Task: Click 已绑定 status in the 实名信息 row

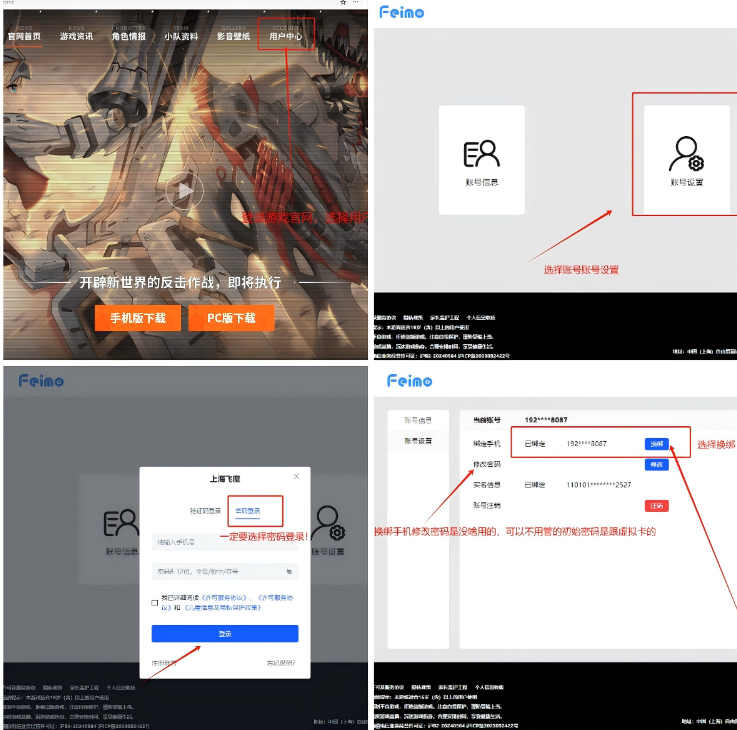Action: [534, 485]
